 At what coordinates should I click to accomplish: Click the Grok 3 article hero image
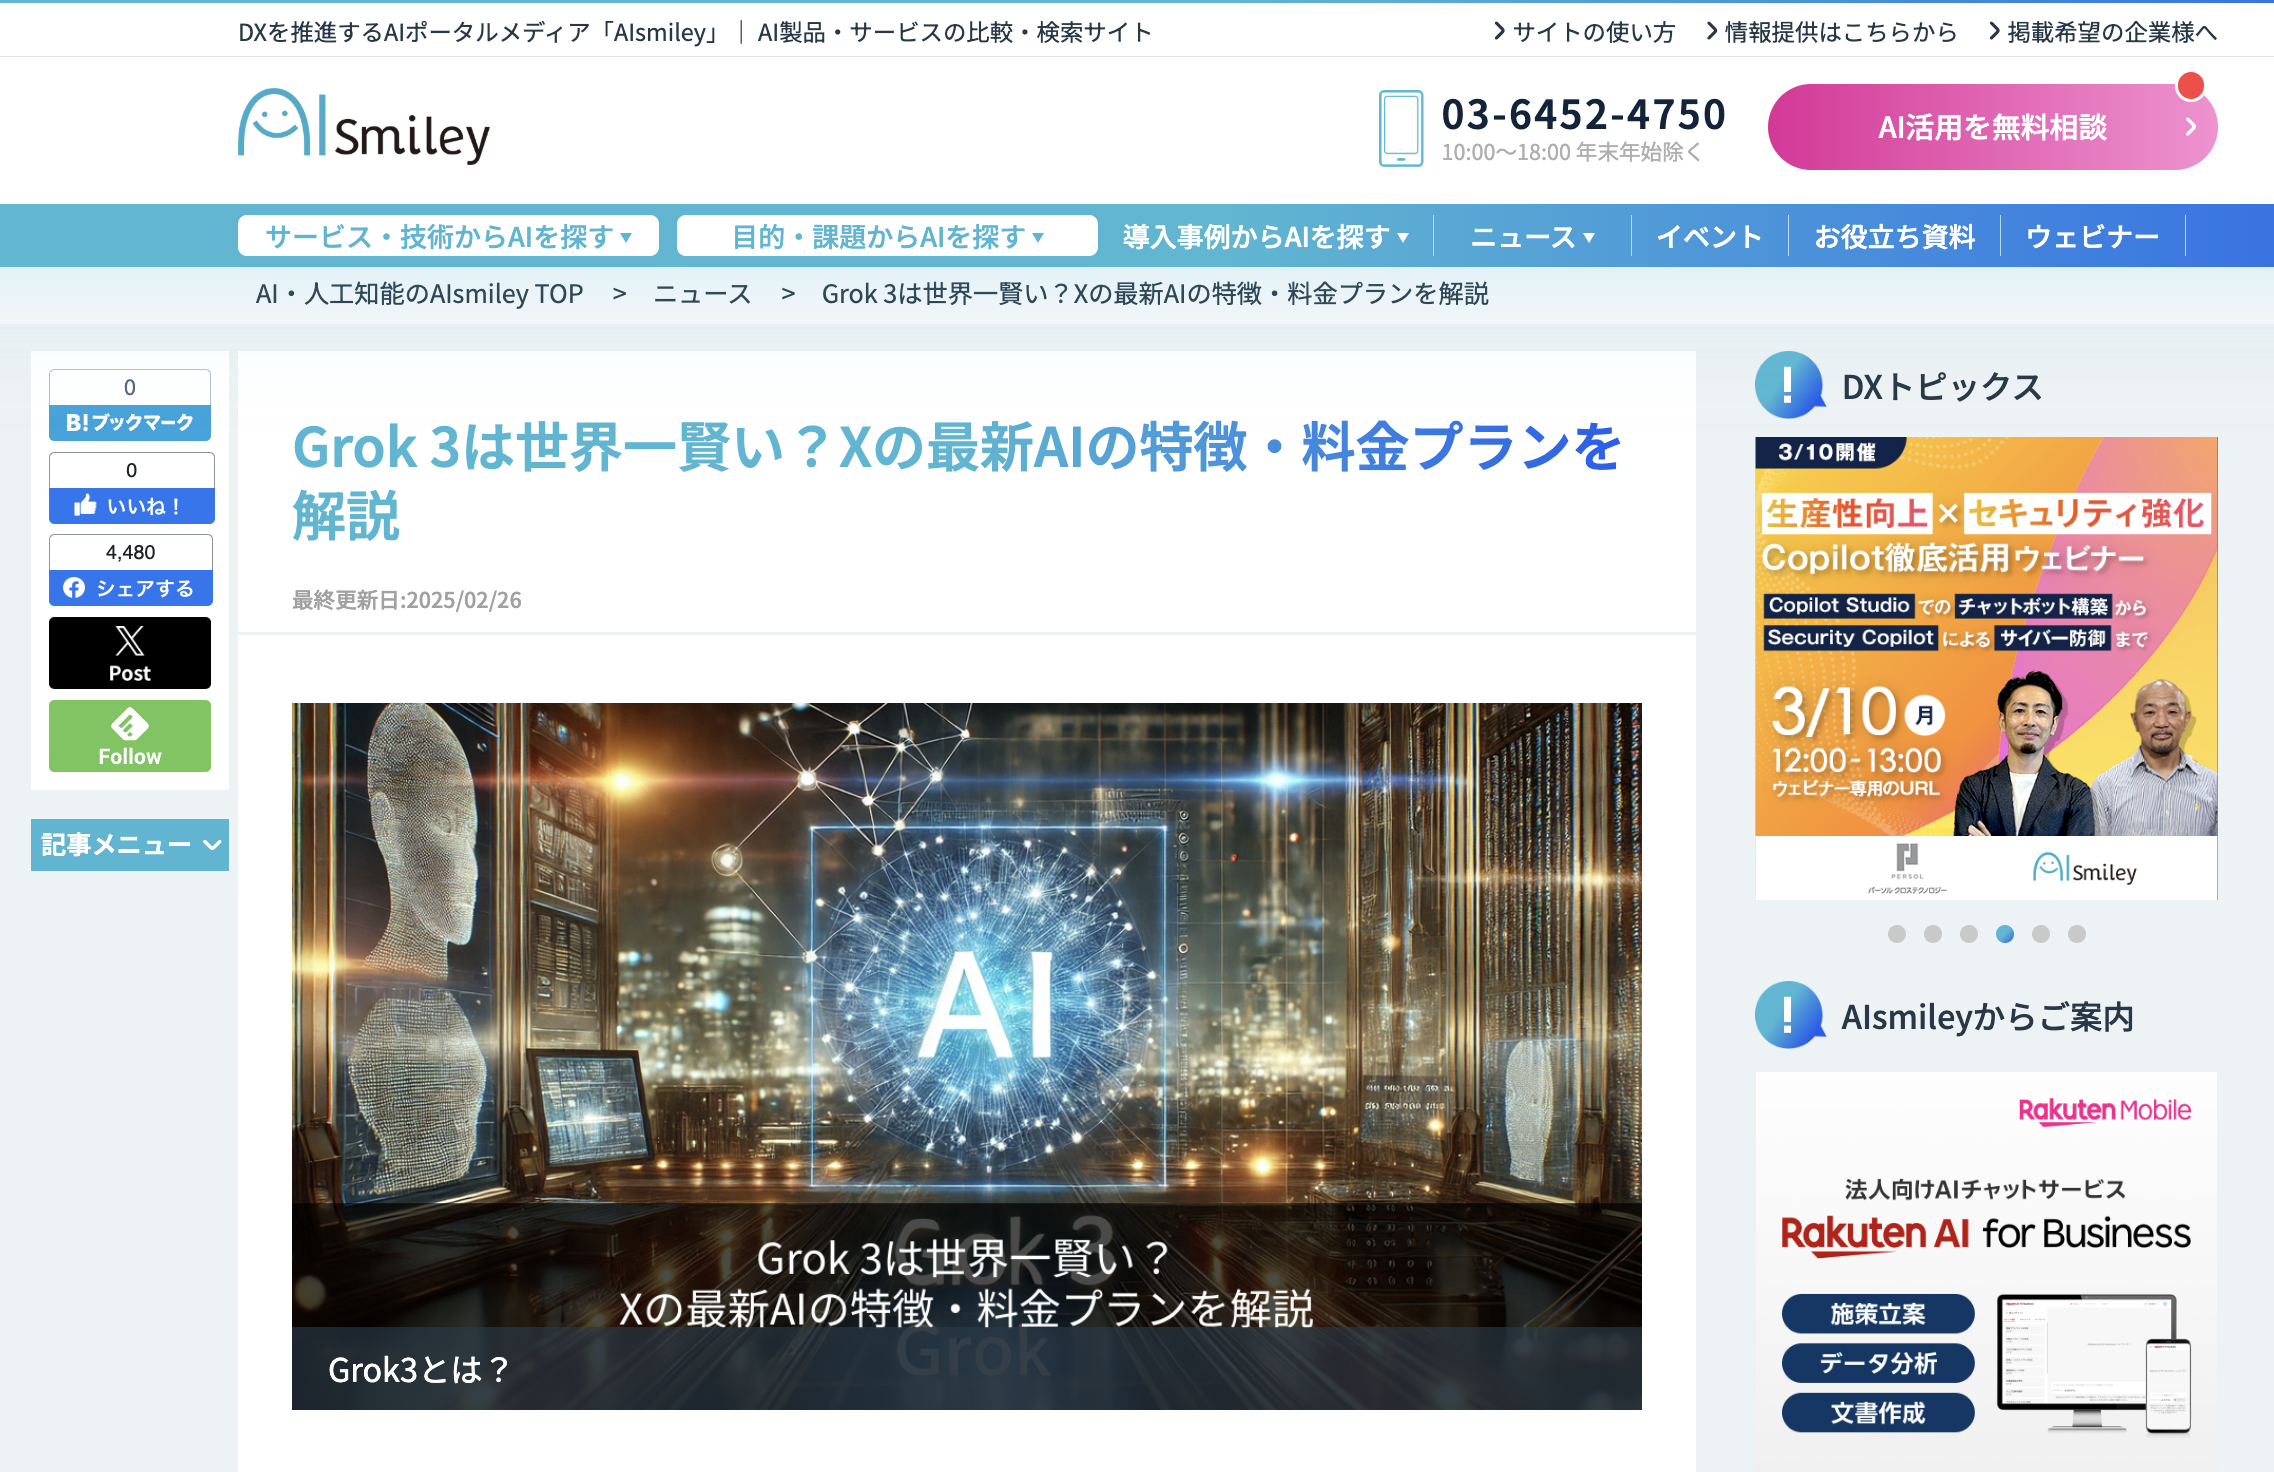pyautogui.click(x=966, y=1056)
